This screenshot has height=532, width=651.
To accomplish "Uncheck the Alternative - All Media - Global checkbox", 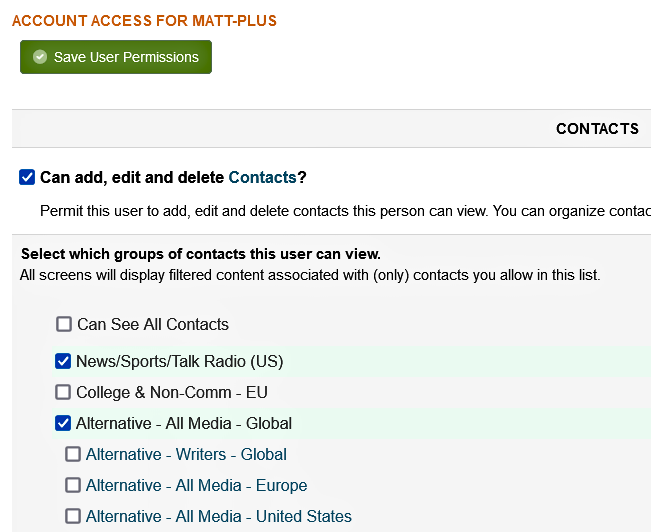I will [63, 423].
